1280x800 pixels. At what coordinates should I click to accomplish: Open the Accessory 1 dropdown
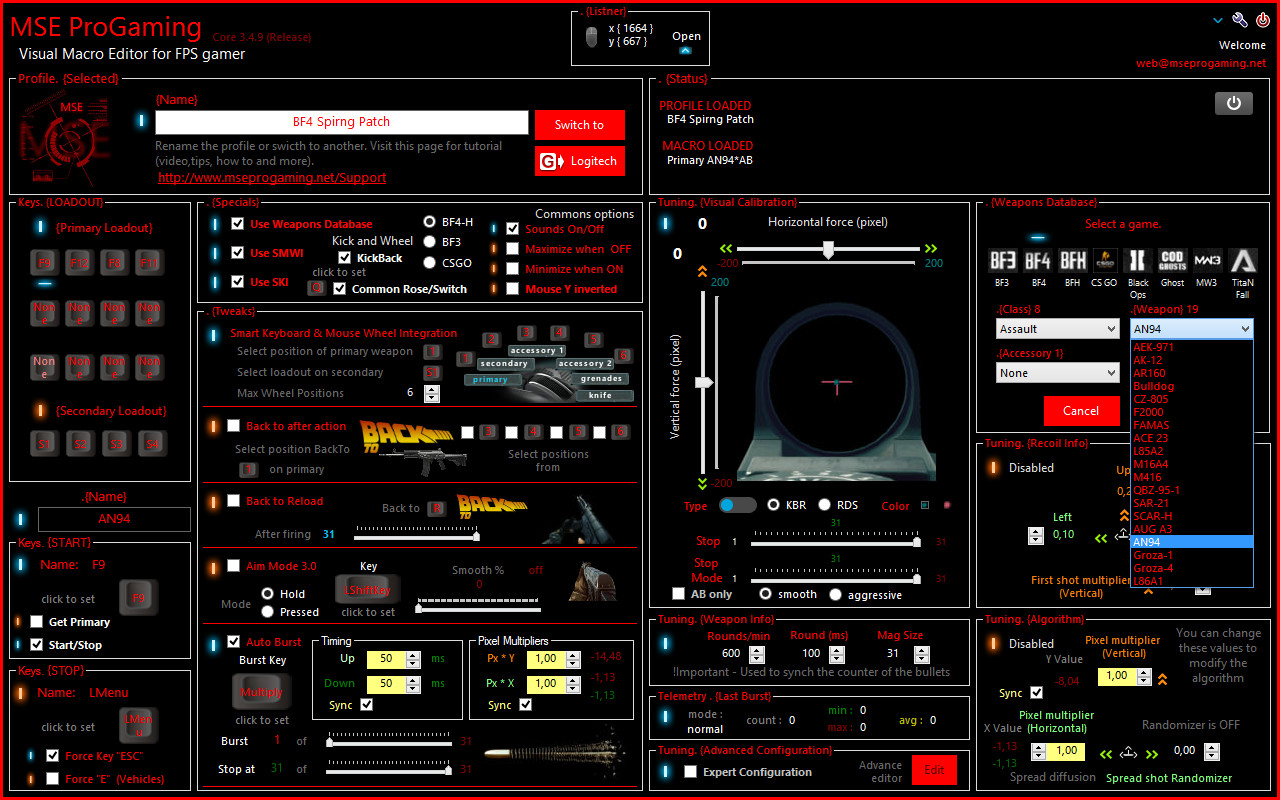pos(1058,373)
